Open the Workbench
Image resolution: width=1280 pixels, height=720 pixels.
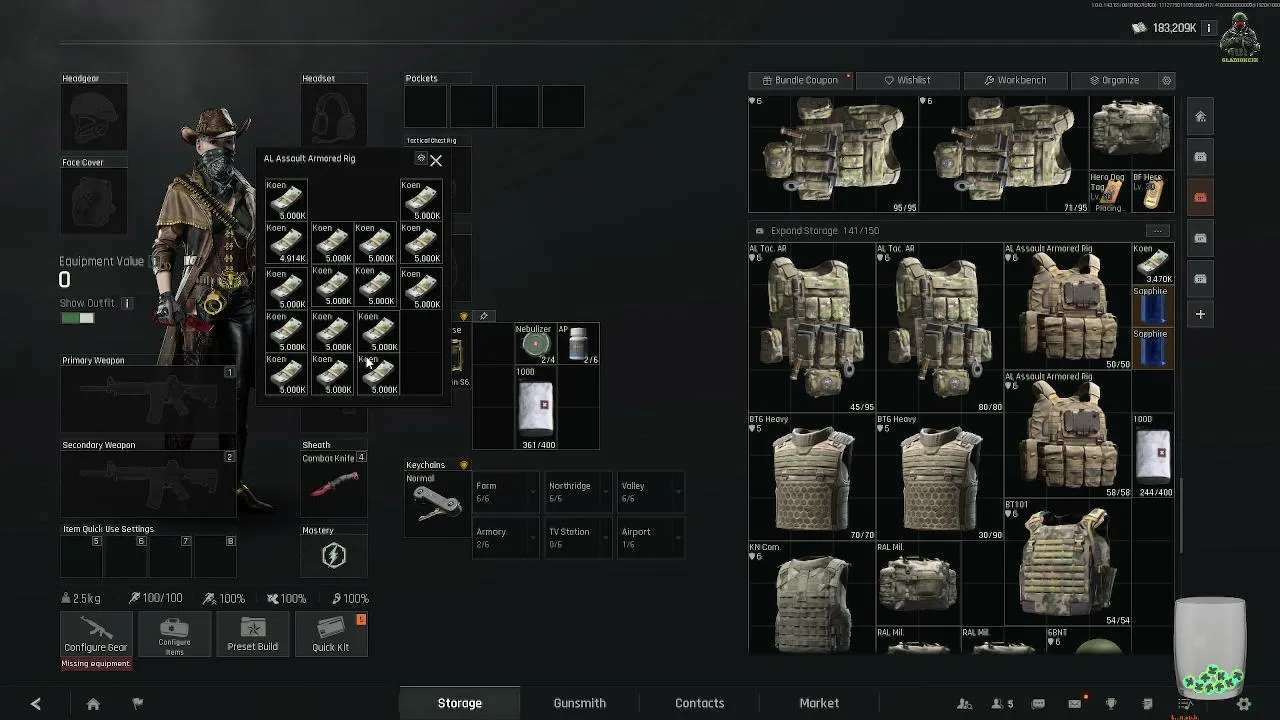pos(1015,80)
